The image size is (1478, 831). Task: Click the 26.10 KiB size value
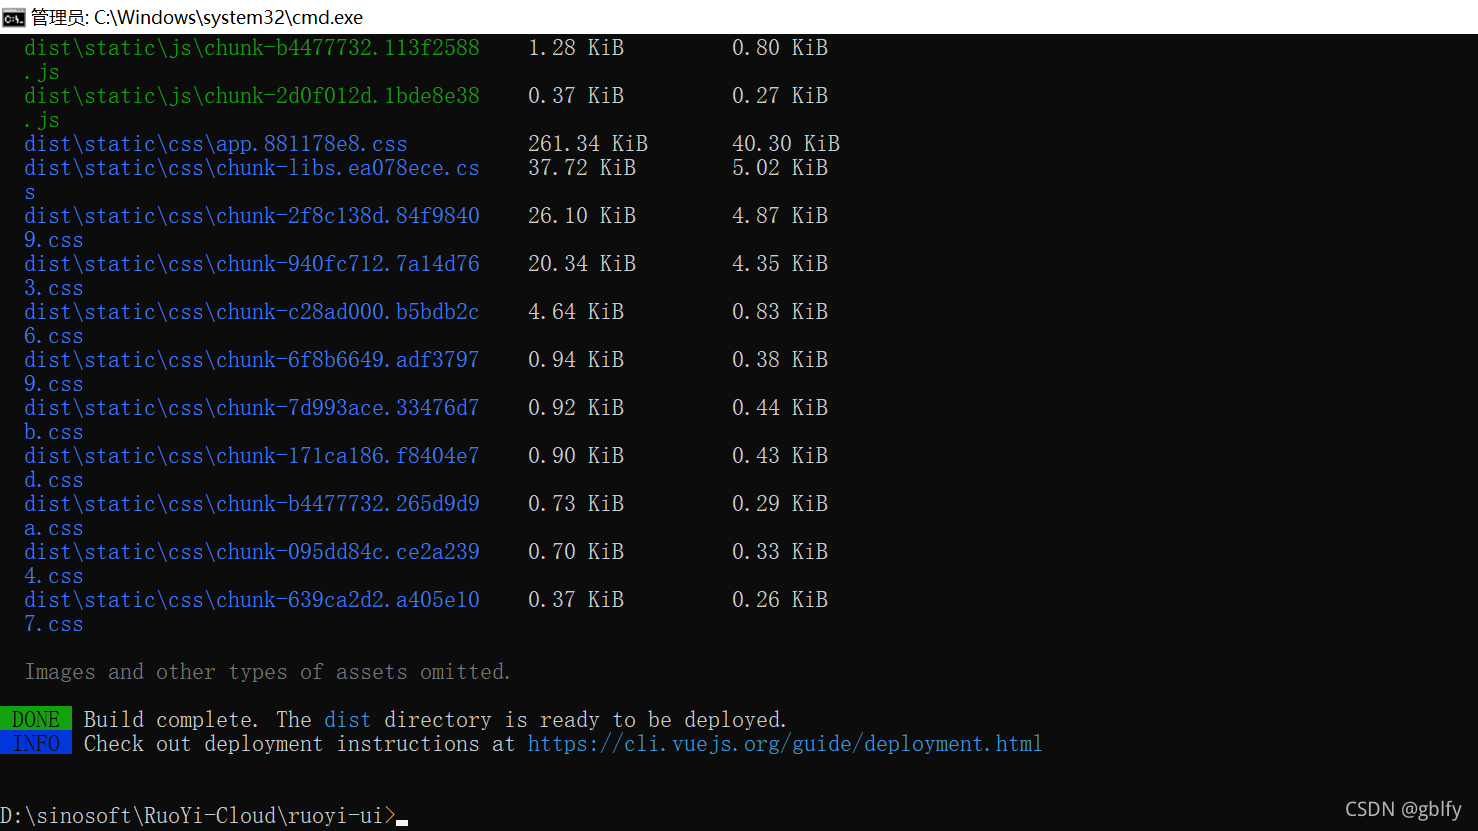pos(582,216)
